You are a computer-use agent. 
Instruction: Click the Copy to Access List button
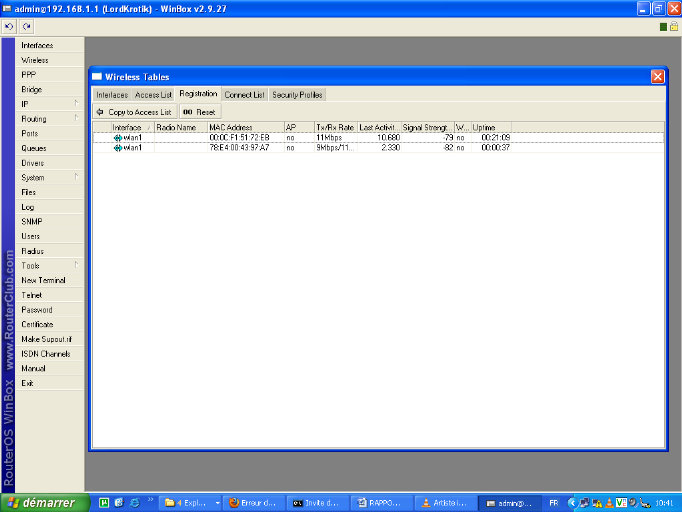point(135,112)
